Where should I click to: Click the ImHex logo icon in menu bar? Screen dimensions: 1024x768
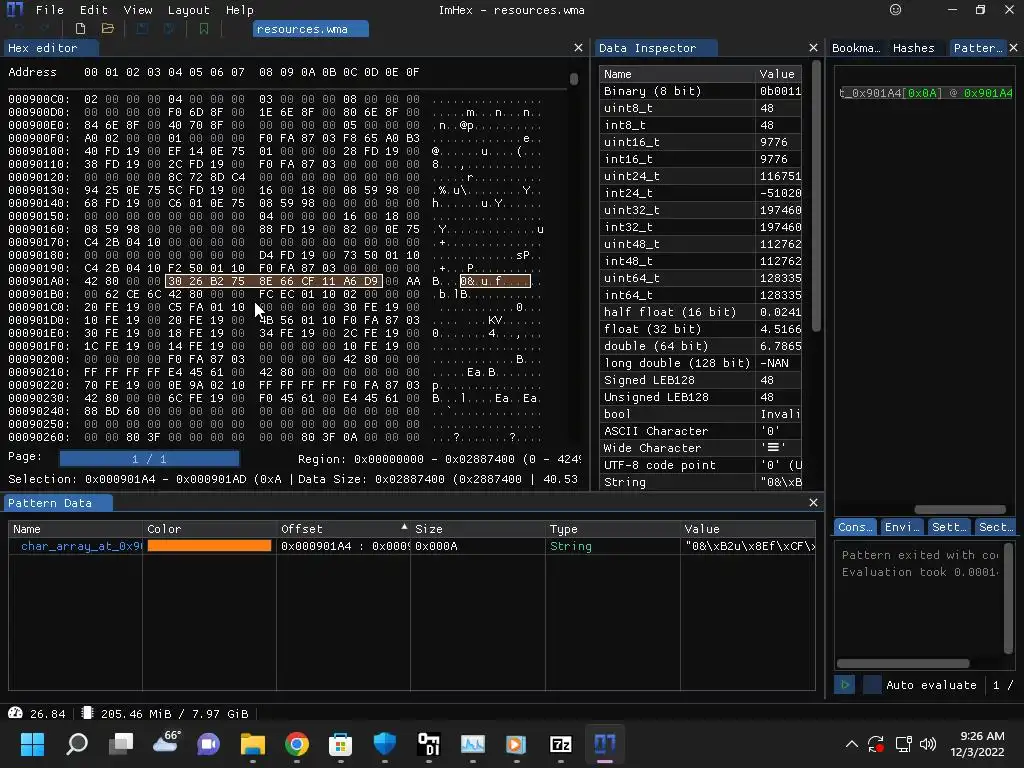tap(14, 9)
